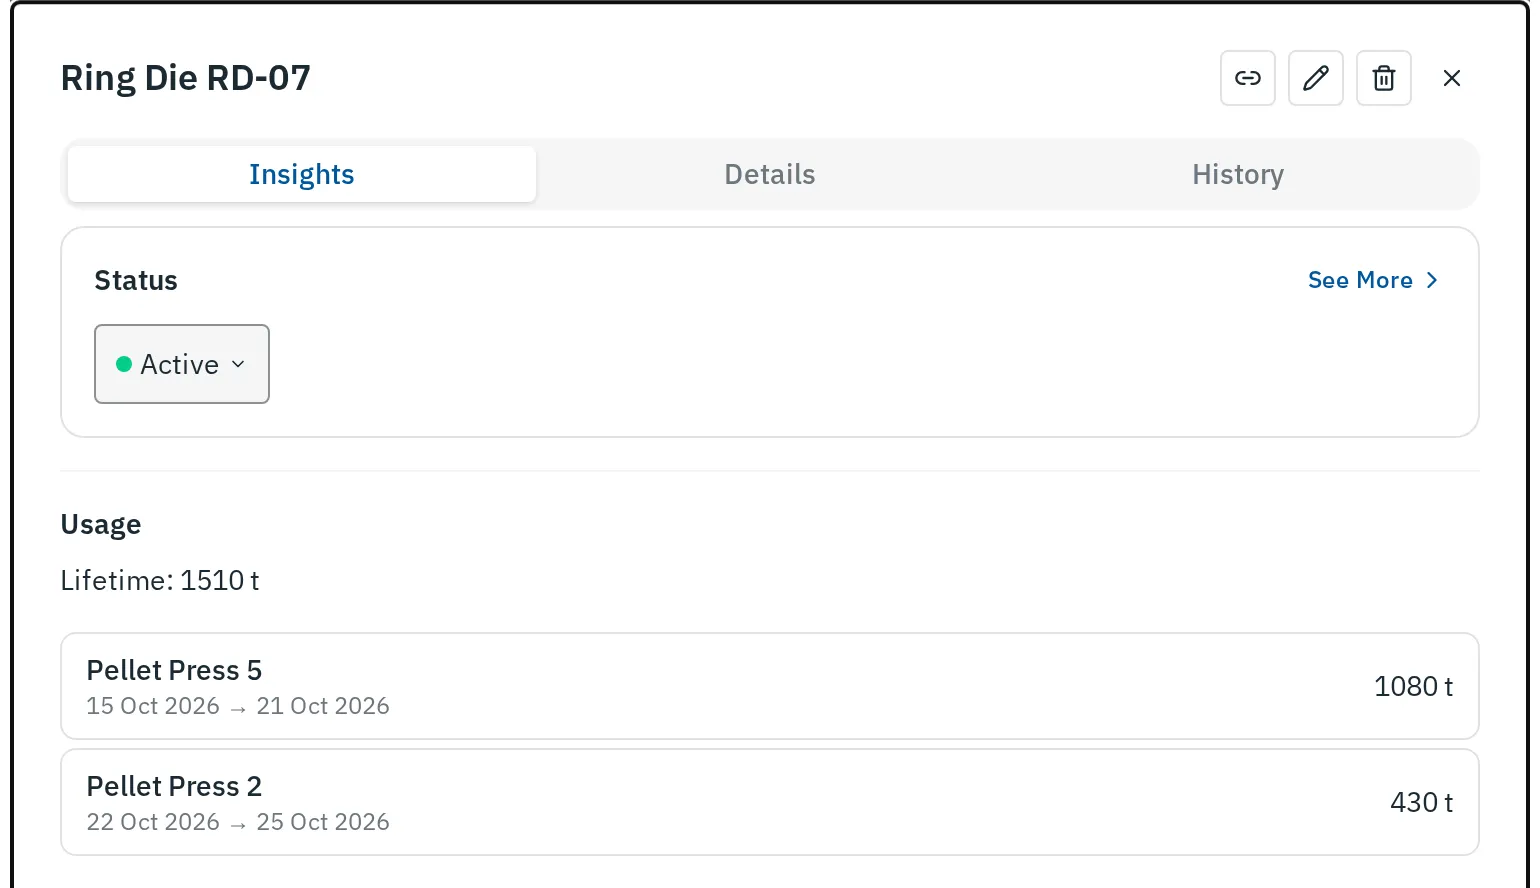Close the Ring Die RD-07 panel
Viewport: 1540px width, 888px height.
[1452, 78]
